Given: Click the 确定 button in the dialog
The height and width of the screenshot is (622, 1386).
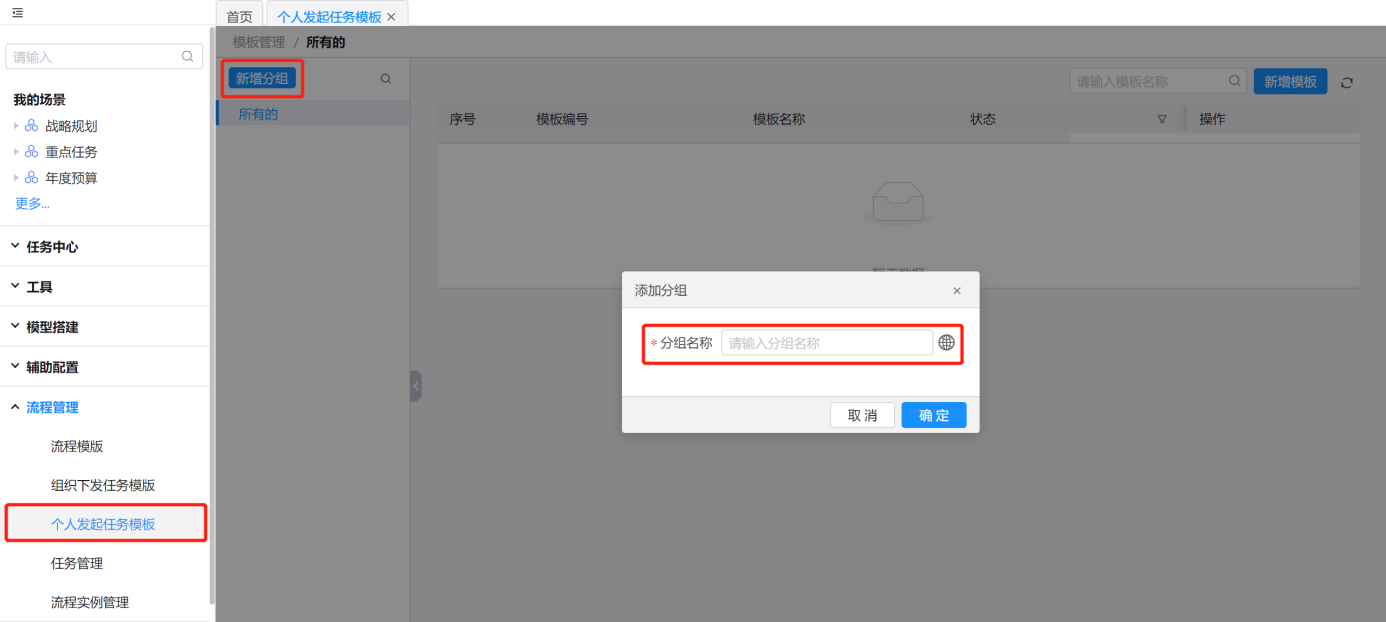Looking at the screenshot, I should point(933,415).
